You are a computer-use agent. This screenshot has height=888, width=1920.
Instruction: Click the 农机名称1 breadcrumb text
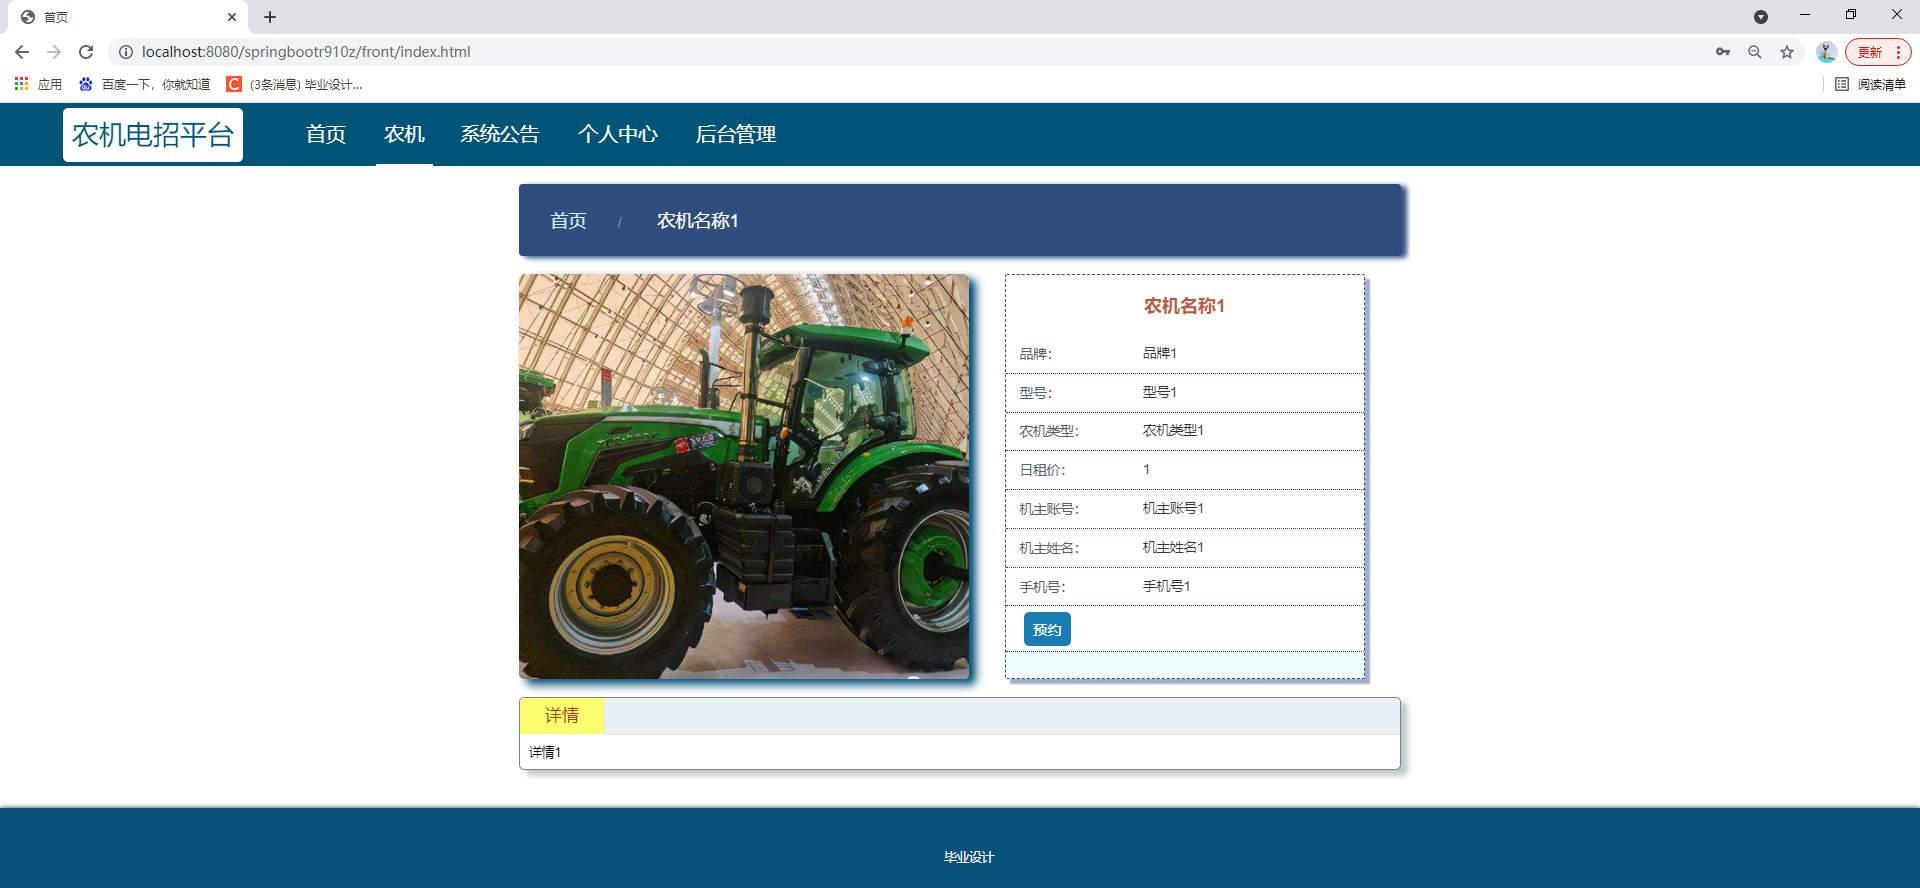(x=698, y=221)
